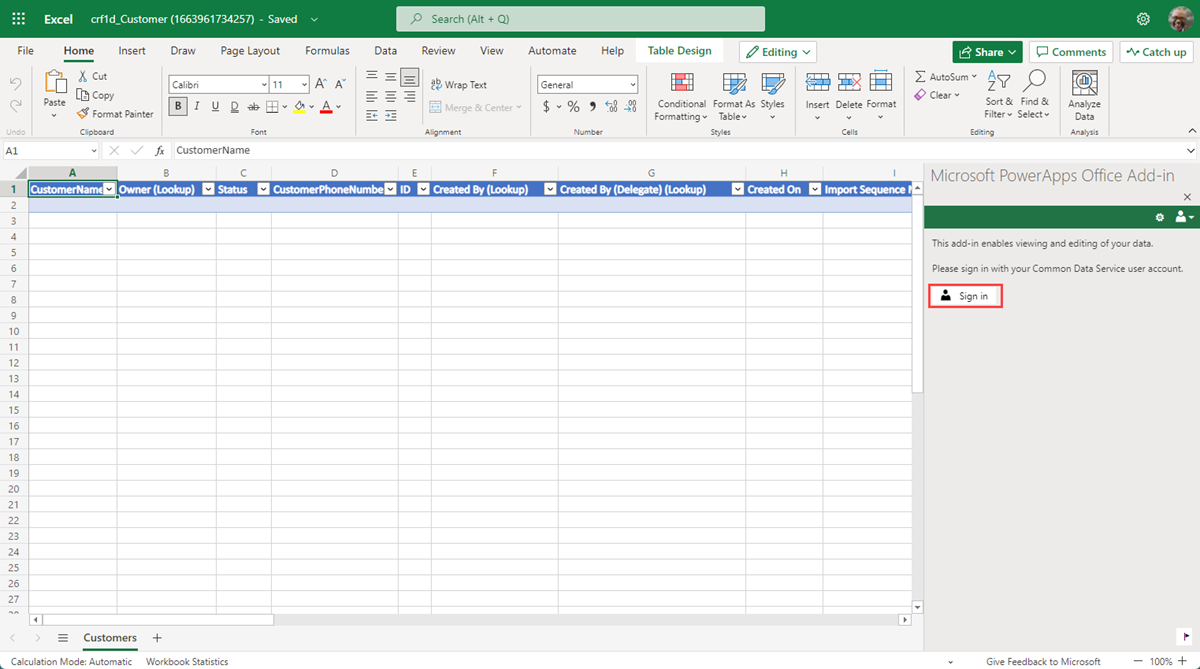This screenshot has width=1200, height=669.
Task: Enable Wrap Text for the cell
Action: click(460, 84)
